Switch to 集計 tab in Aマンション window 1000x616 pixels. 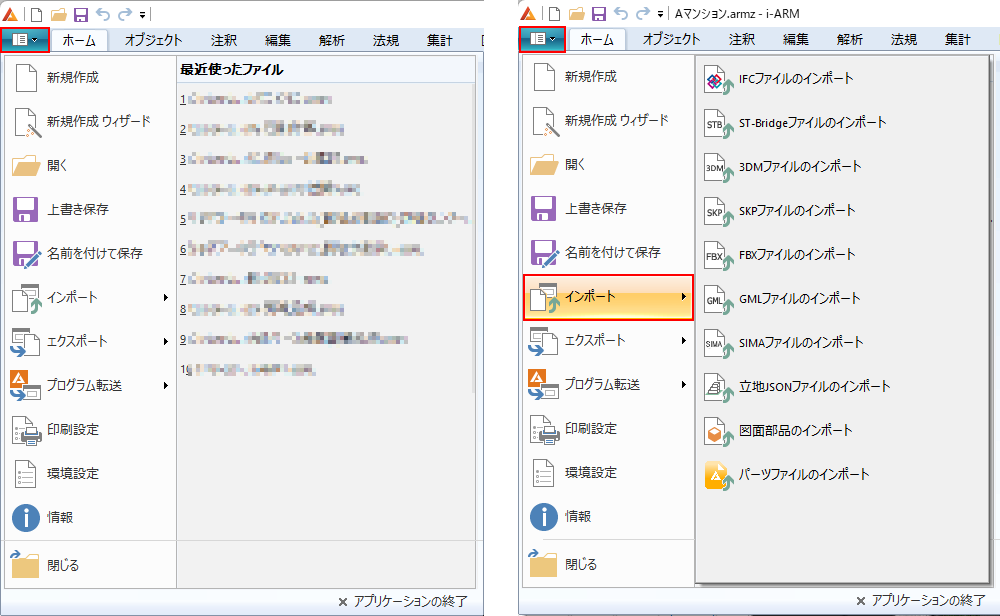(957, 40)
